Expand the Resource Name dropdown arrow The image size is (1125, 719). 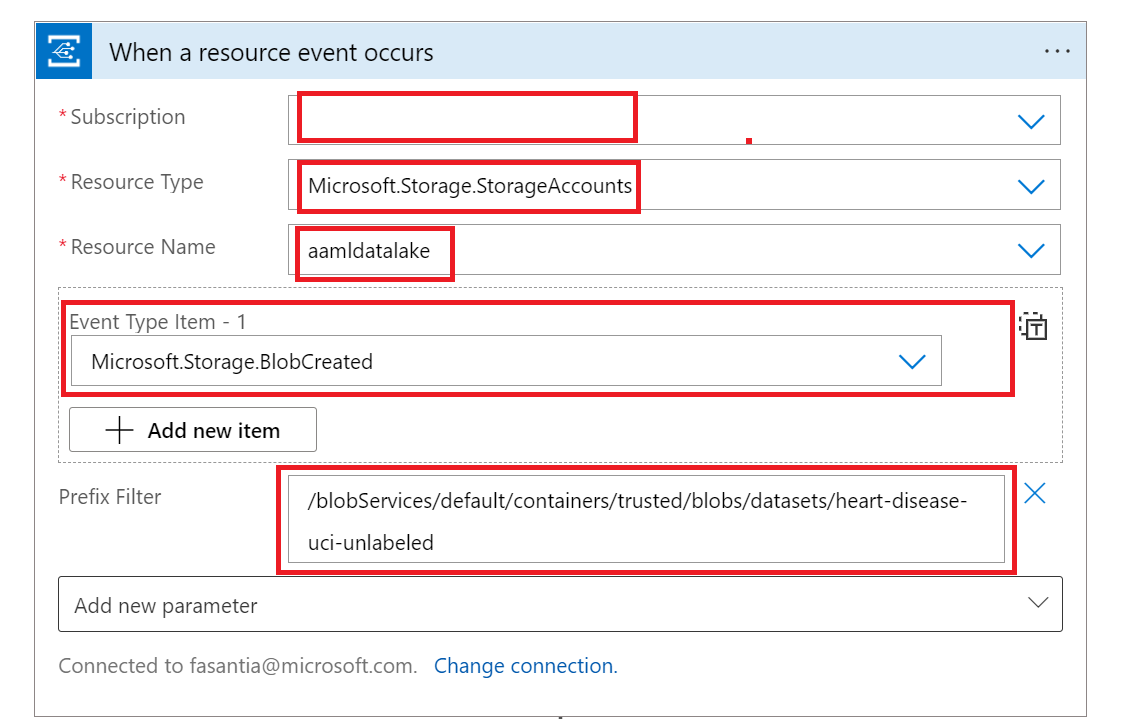click(1030, 250)
